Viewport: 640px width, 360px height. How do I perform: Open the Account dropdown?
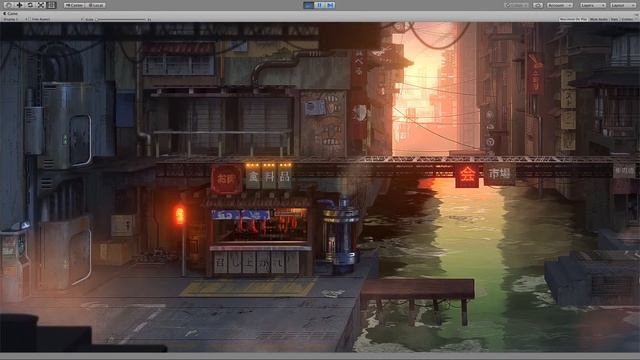(560, 5)
